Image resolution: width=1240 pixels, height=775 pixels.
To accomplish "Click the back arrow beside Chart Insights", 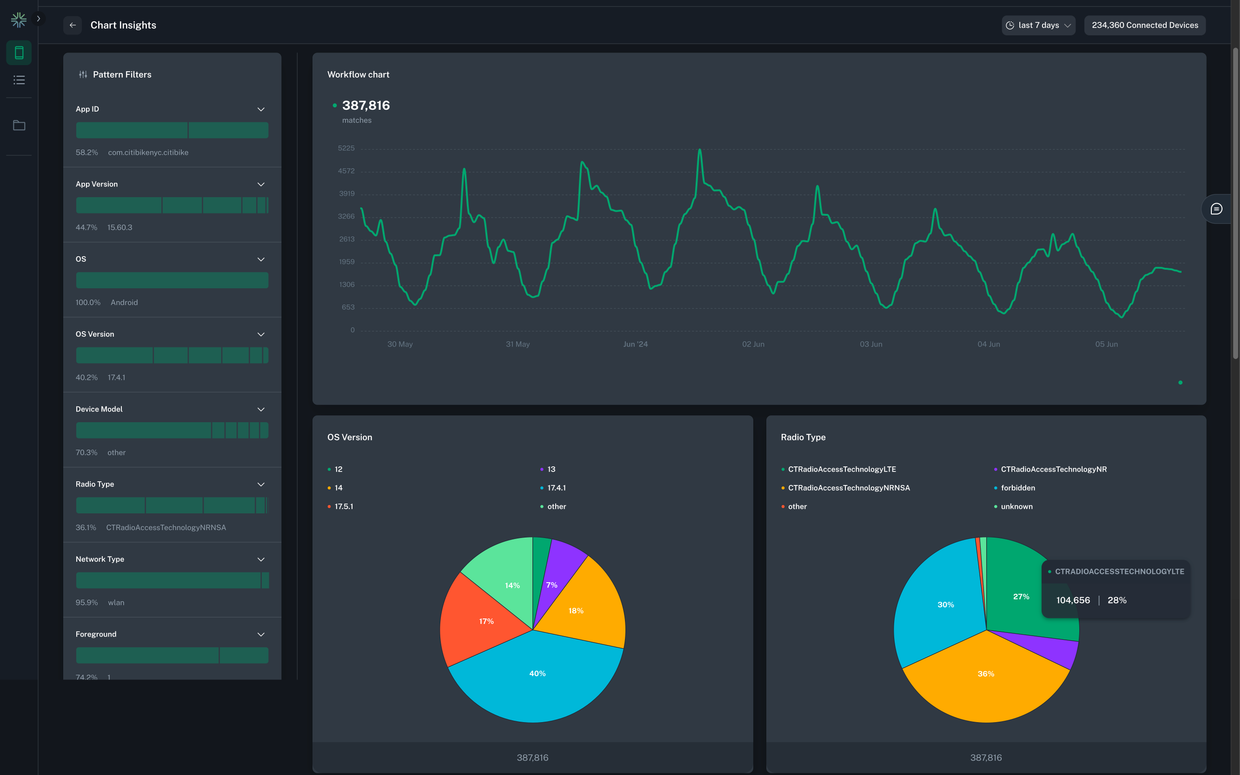I will (72, 25).
